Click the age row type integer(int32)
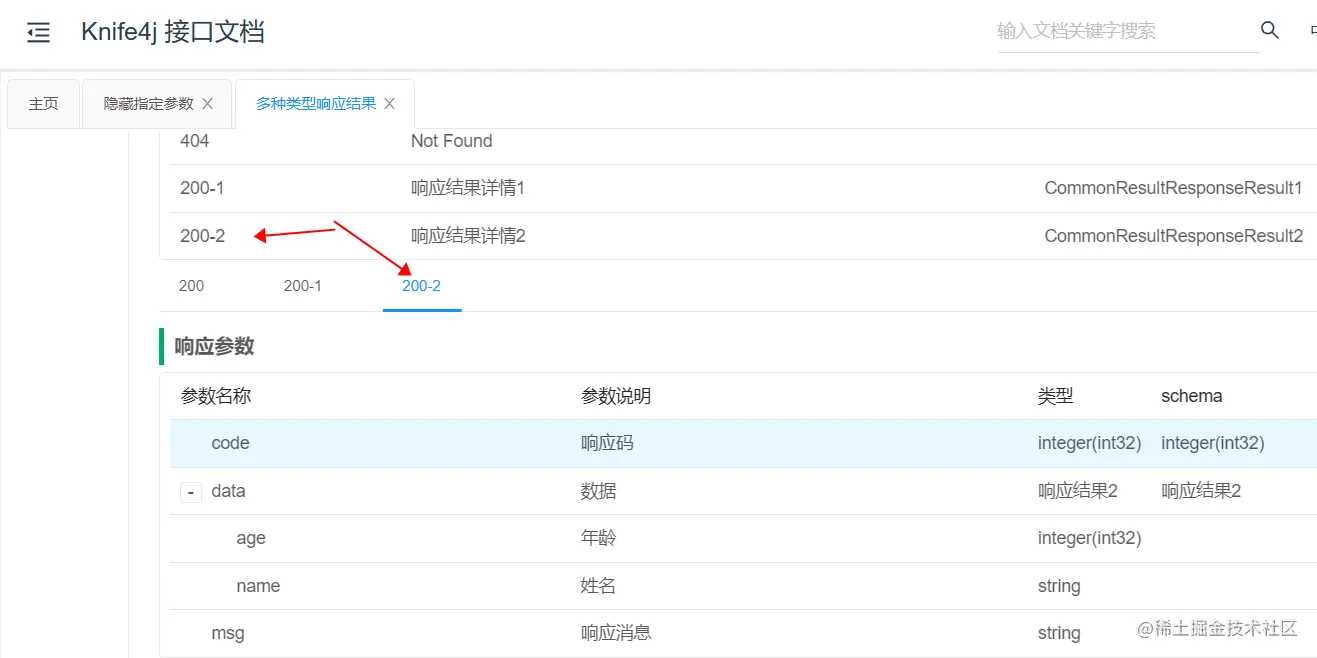The height and width of the screenshot is (658, 1317). click(x=1090, y=538)
